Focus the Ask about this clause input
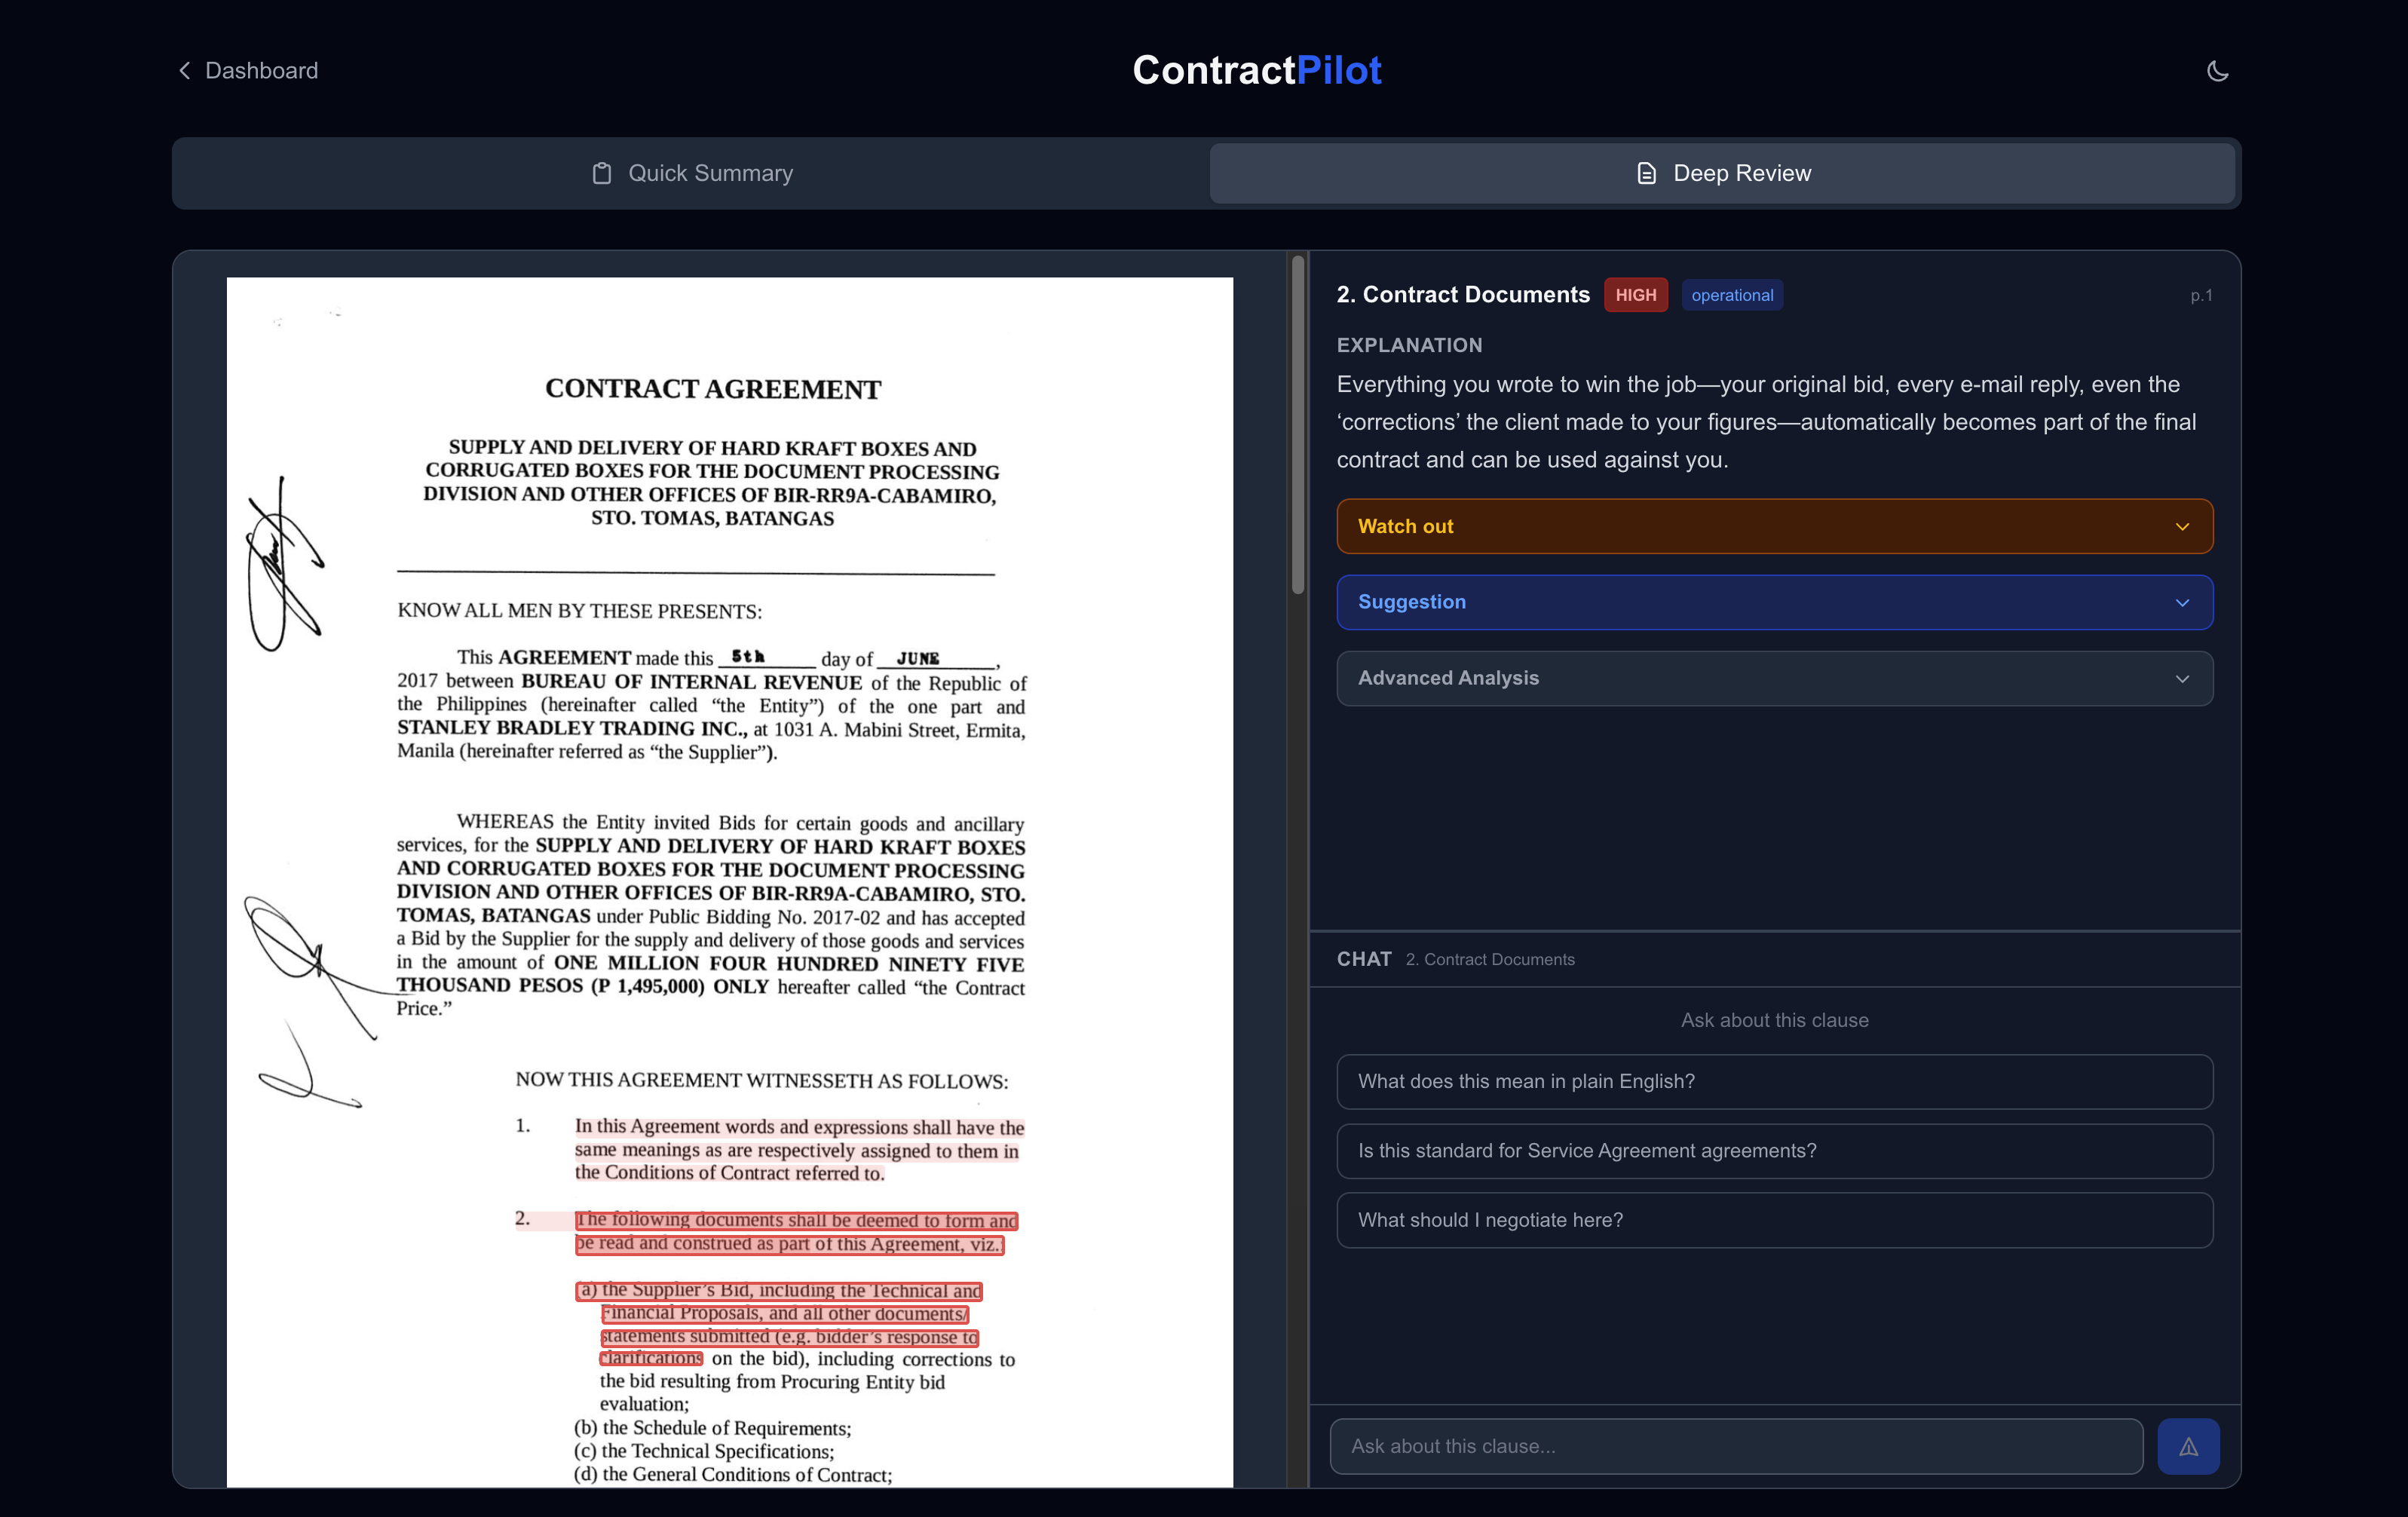This screenshot has height=1517, width=2408. pyautogui.click(x=1735, y=1446)
